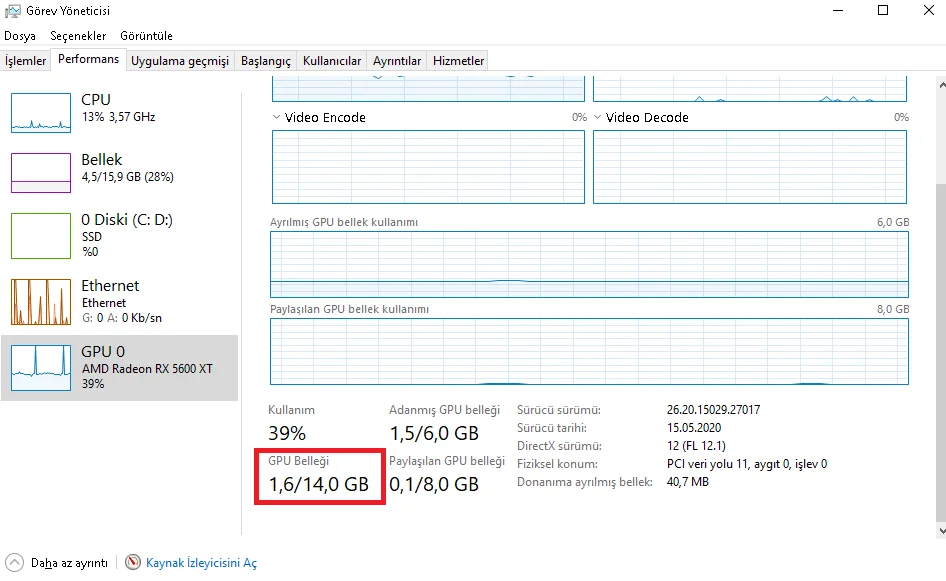Click the GPU 0 graph icon
The height and width of the screenshot is (581, 946).
pos(41,367)
